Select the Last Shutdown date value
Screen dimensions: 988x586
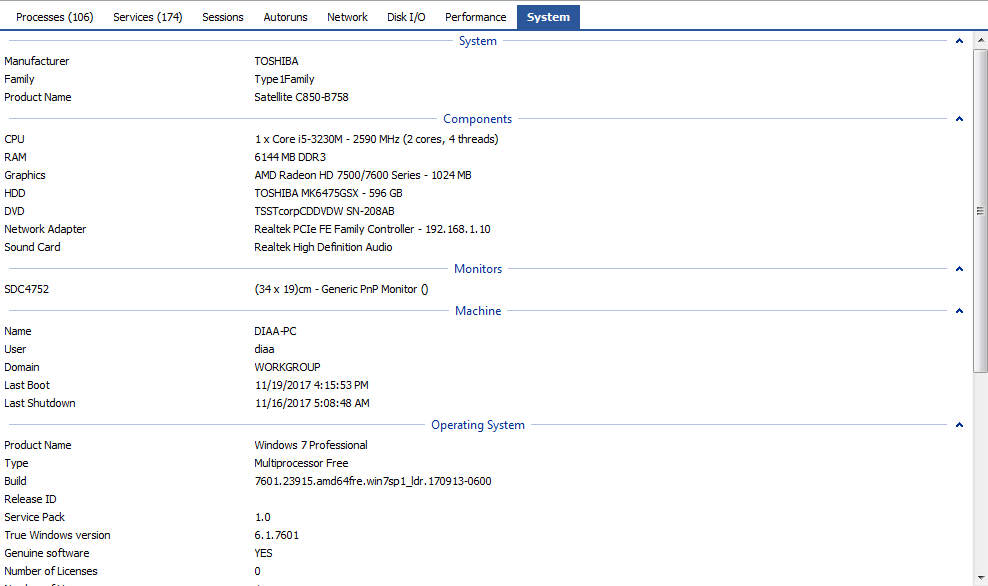(312, 403)
